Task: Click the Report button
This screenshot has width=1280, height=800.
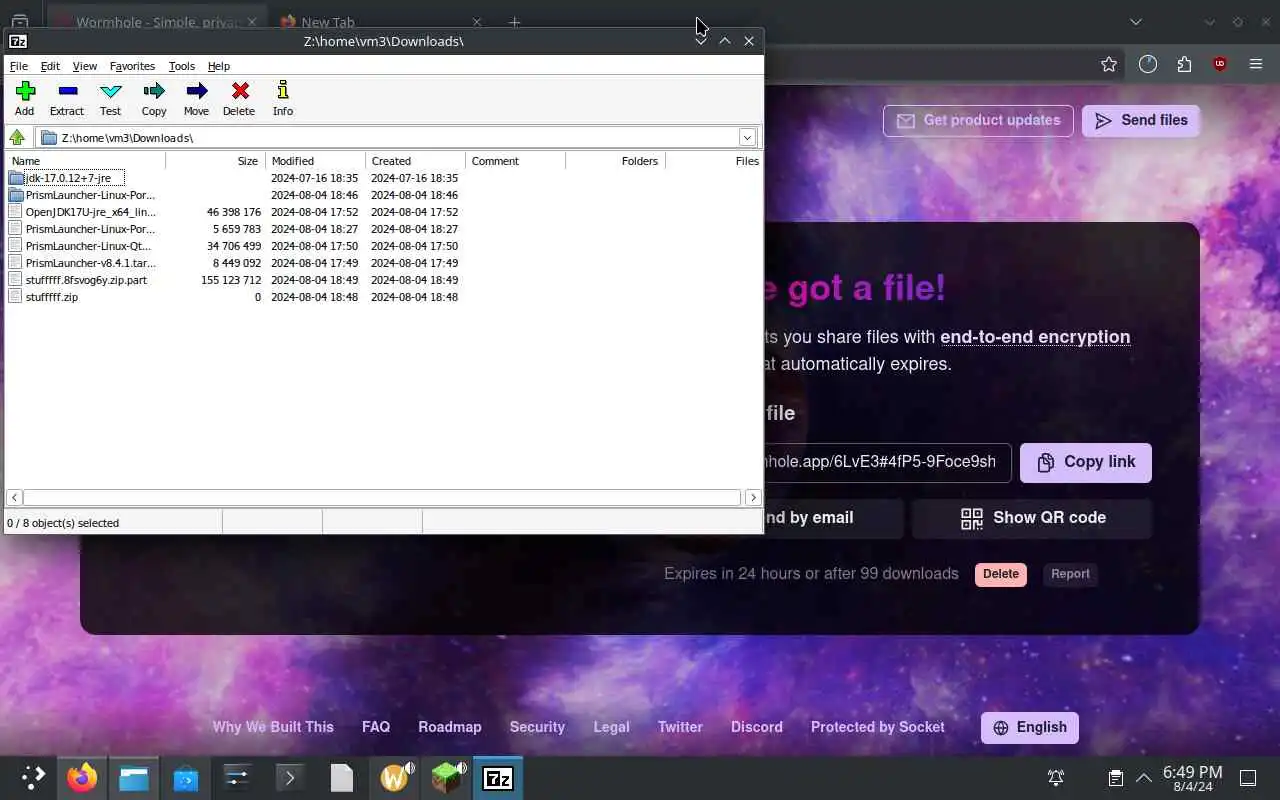Action: coord(1070,574)
